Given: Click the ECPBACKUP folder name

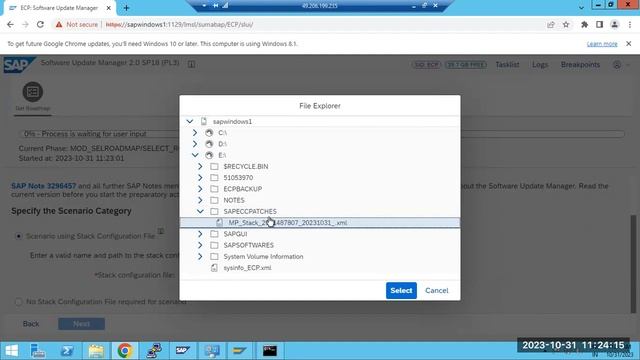Looking at the screenshot, I should [x=242, y=189].
